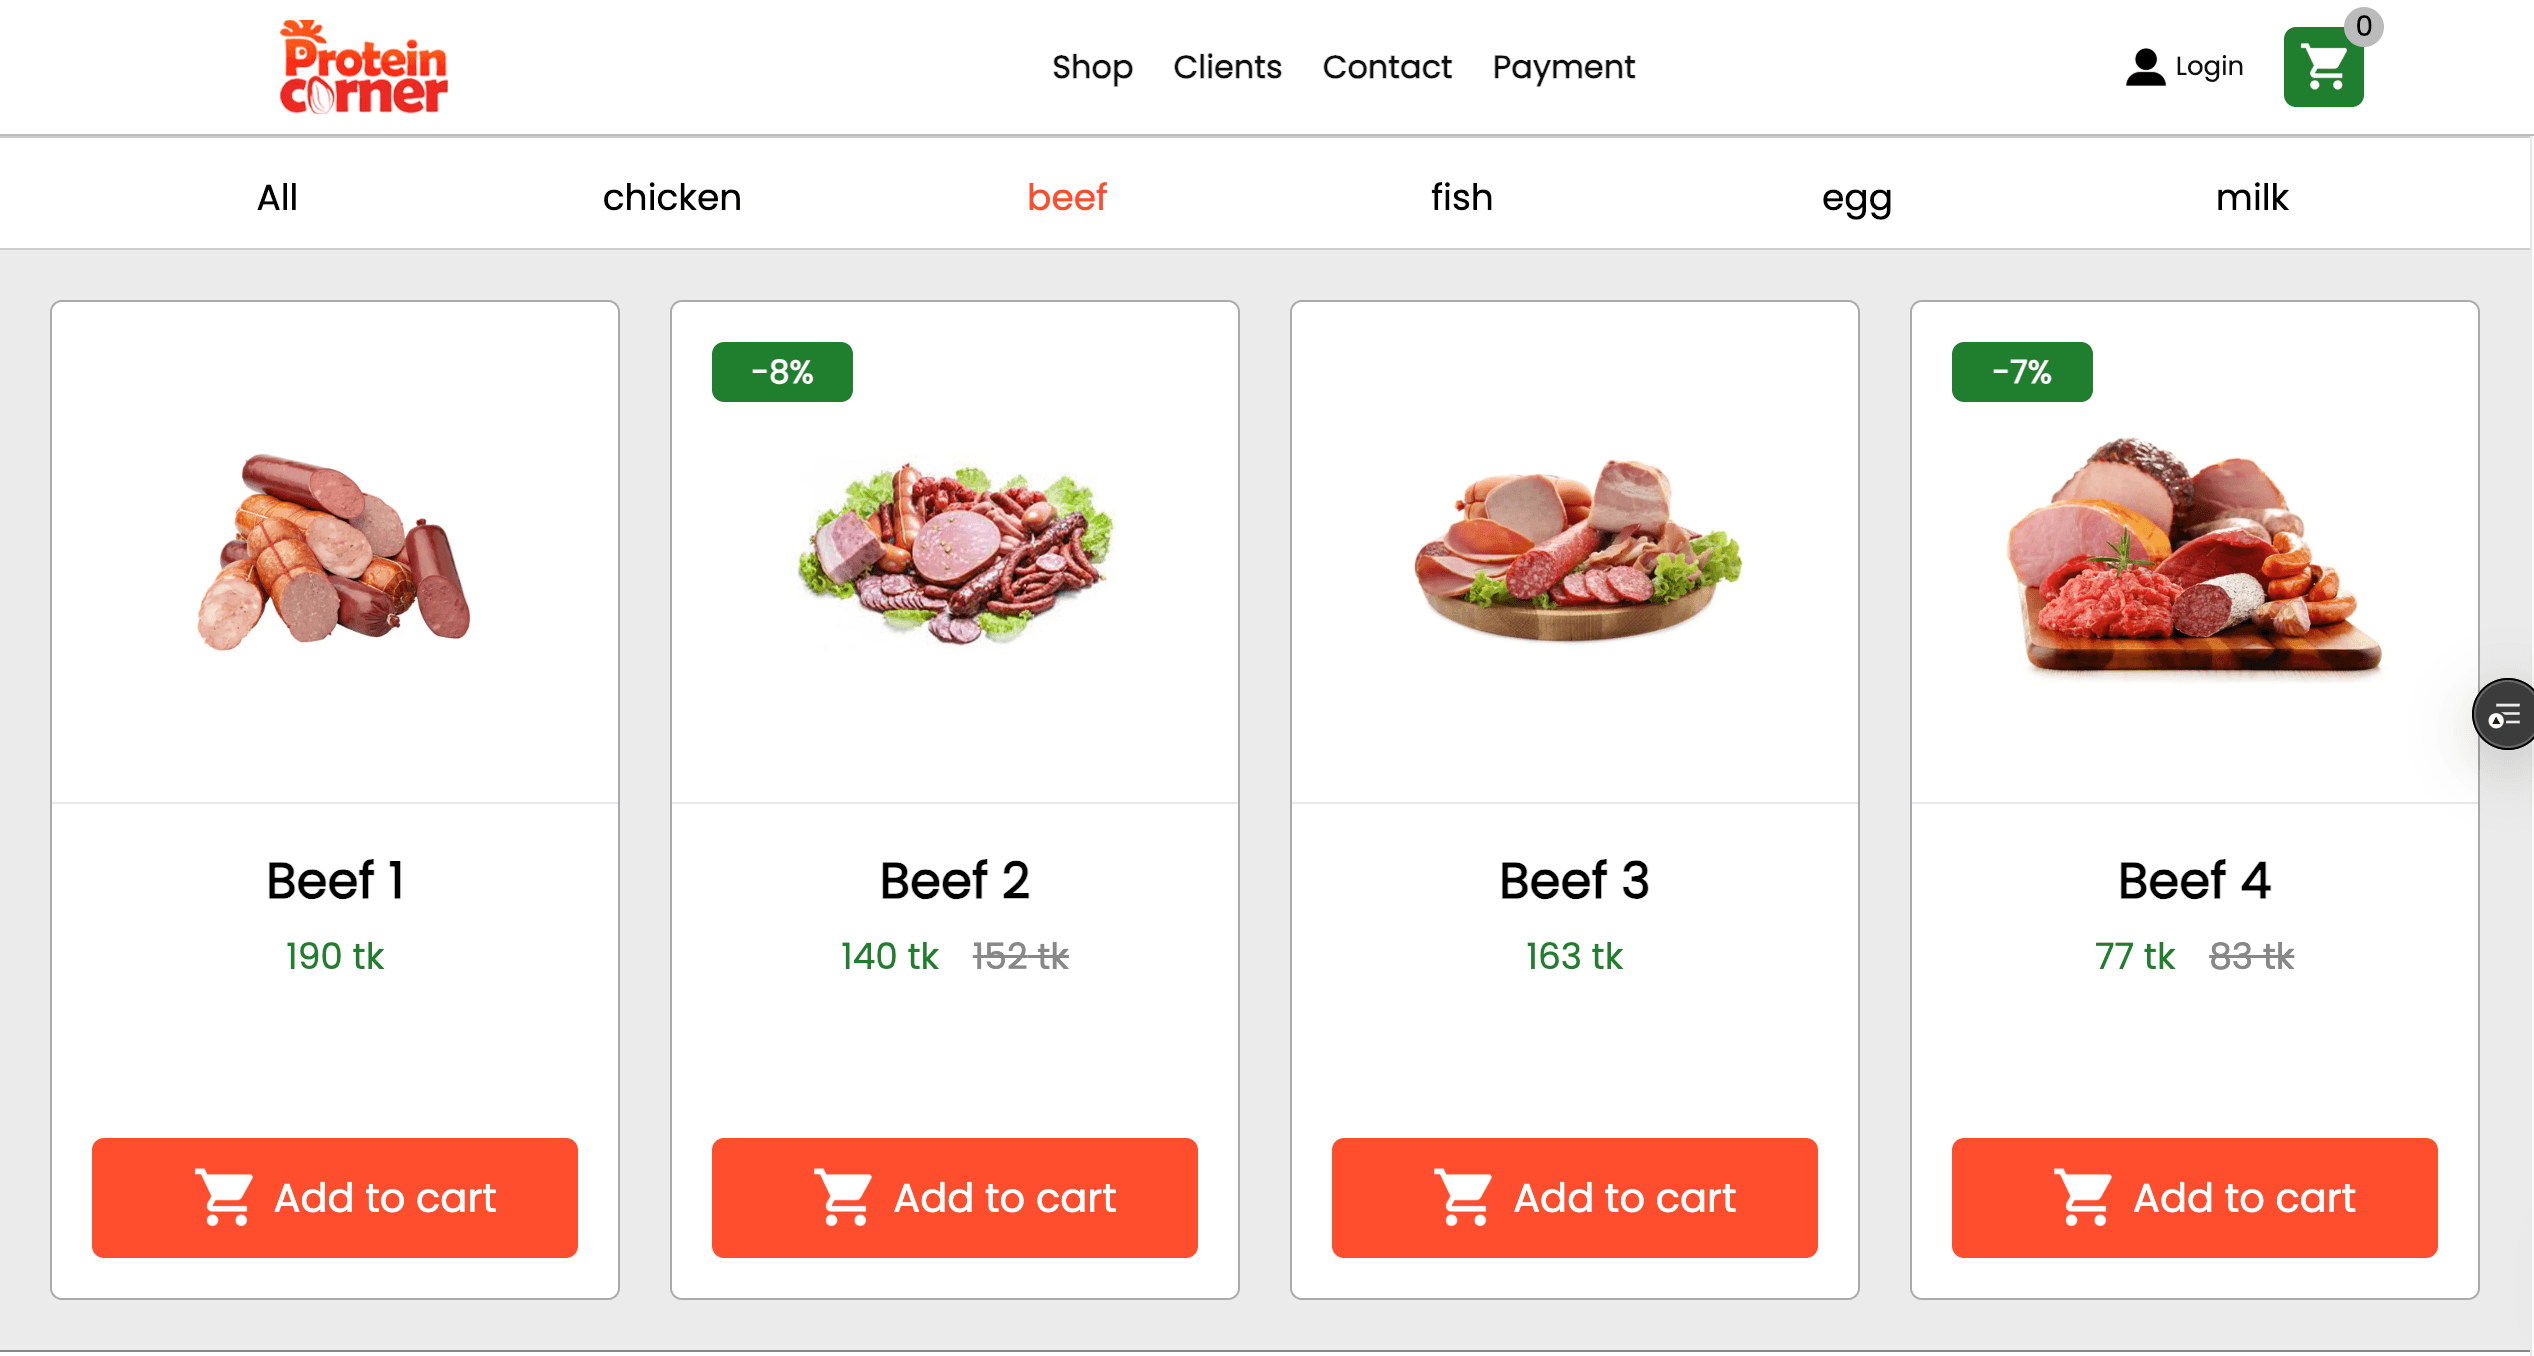Add Beef 3 to cart

(x=1574, y=1197)
